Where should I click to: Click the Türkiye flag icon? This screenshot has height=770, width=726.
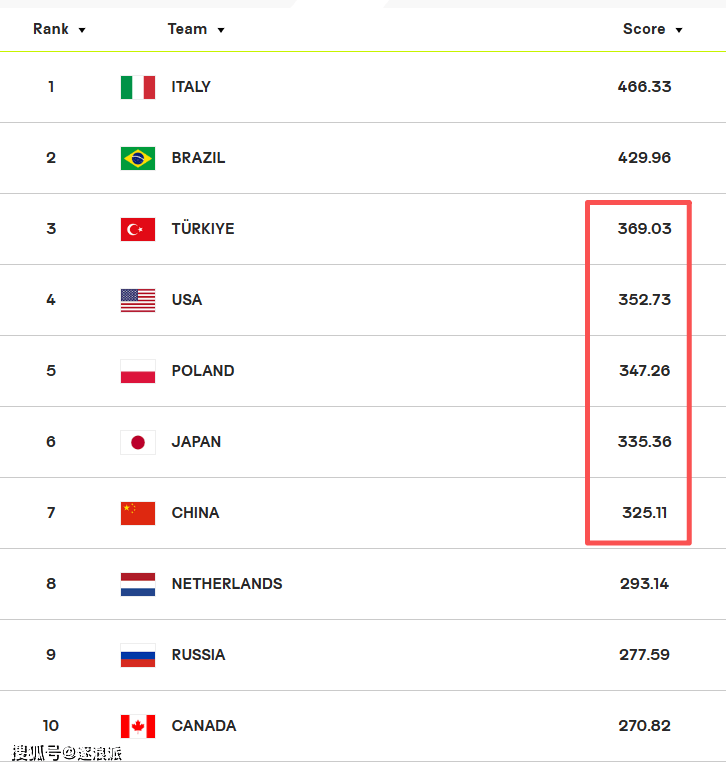click(138, 229)
